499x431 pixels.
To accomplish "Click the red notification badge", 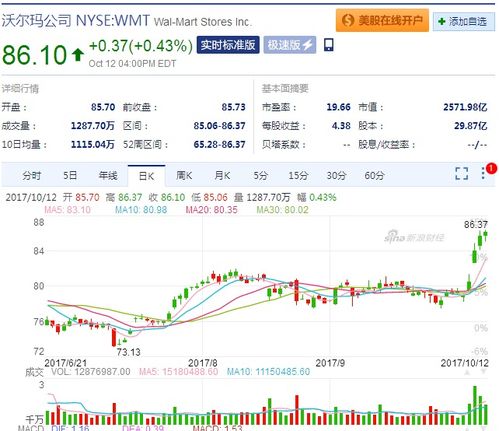I will [x=491, y=169].
